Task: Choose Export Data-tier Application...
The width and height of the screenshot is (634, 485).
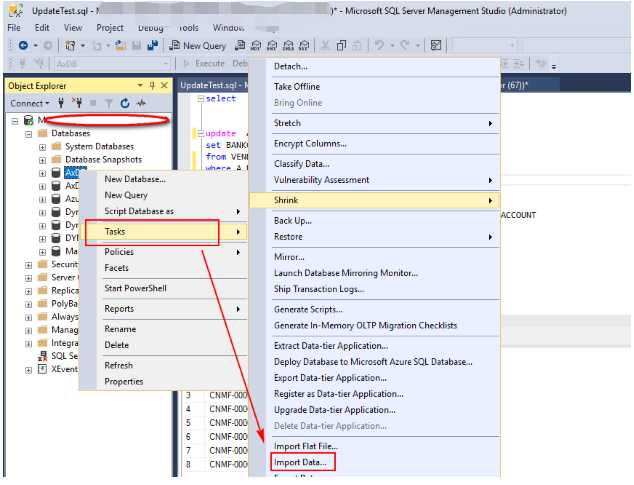Action: click(x=330, y=378)
